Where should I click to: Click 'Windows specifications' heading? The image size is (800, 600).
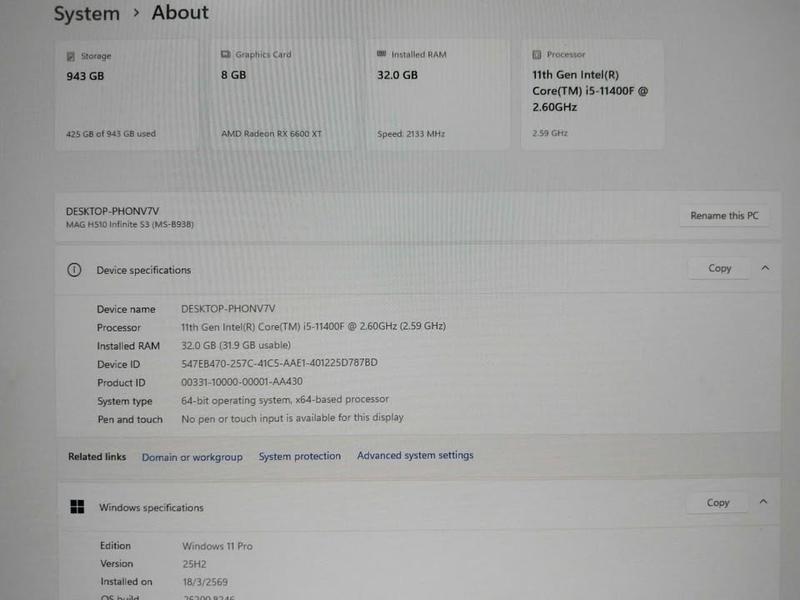click(151, 508)
